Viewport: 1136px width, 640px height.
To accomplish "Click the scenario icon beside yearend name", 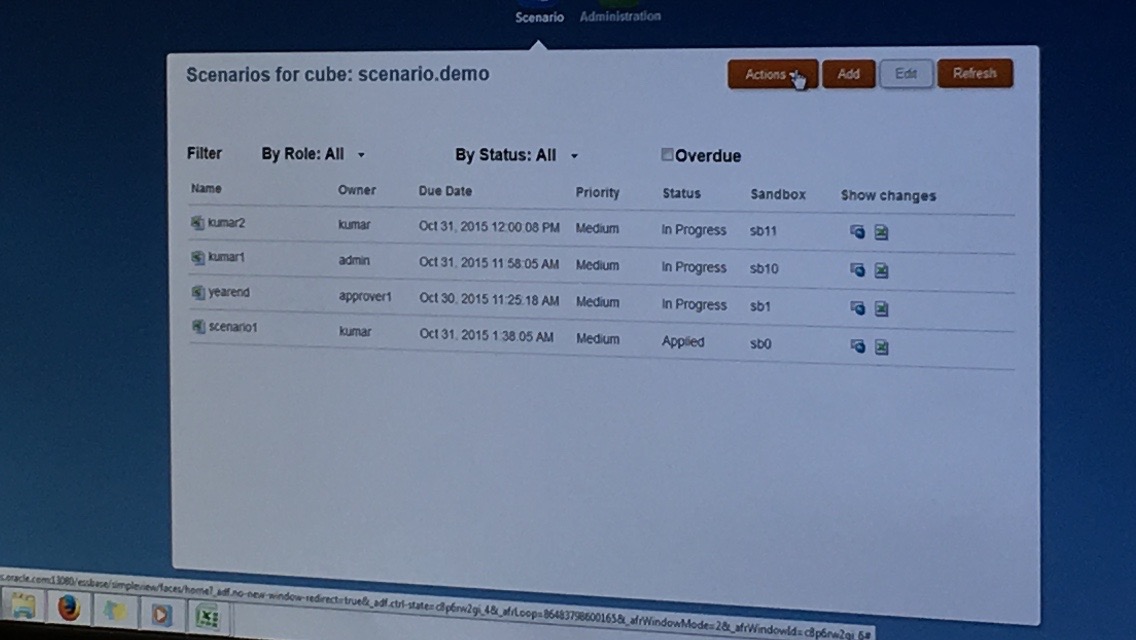I will (199, 293).
